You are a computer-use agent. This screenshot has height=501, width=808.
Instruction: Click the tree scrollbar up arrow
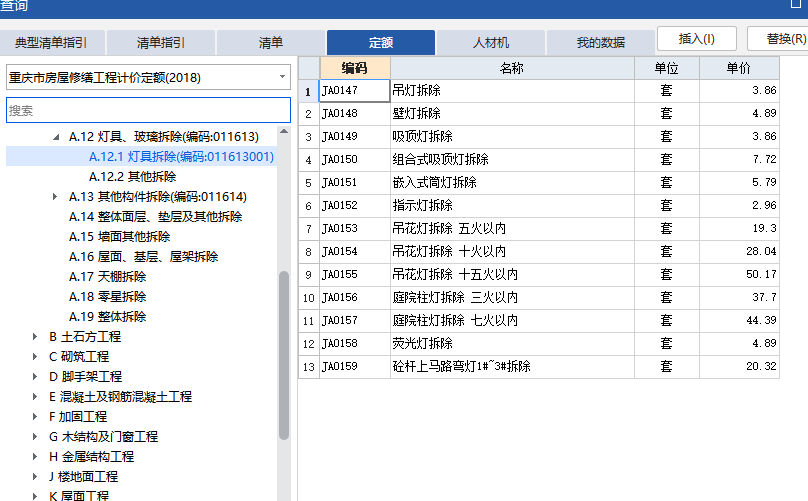tap(284, 132)
